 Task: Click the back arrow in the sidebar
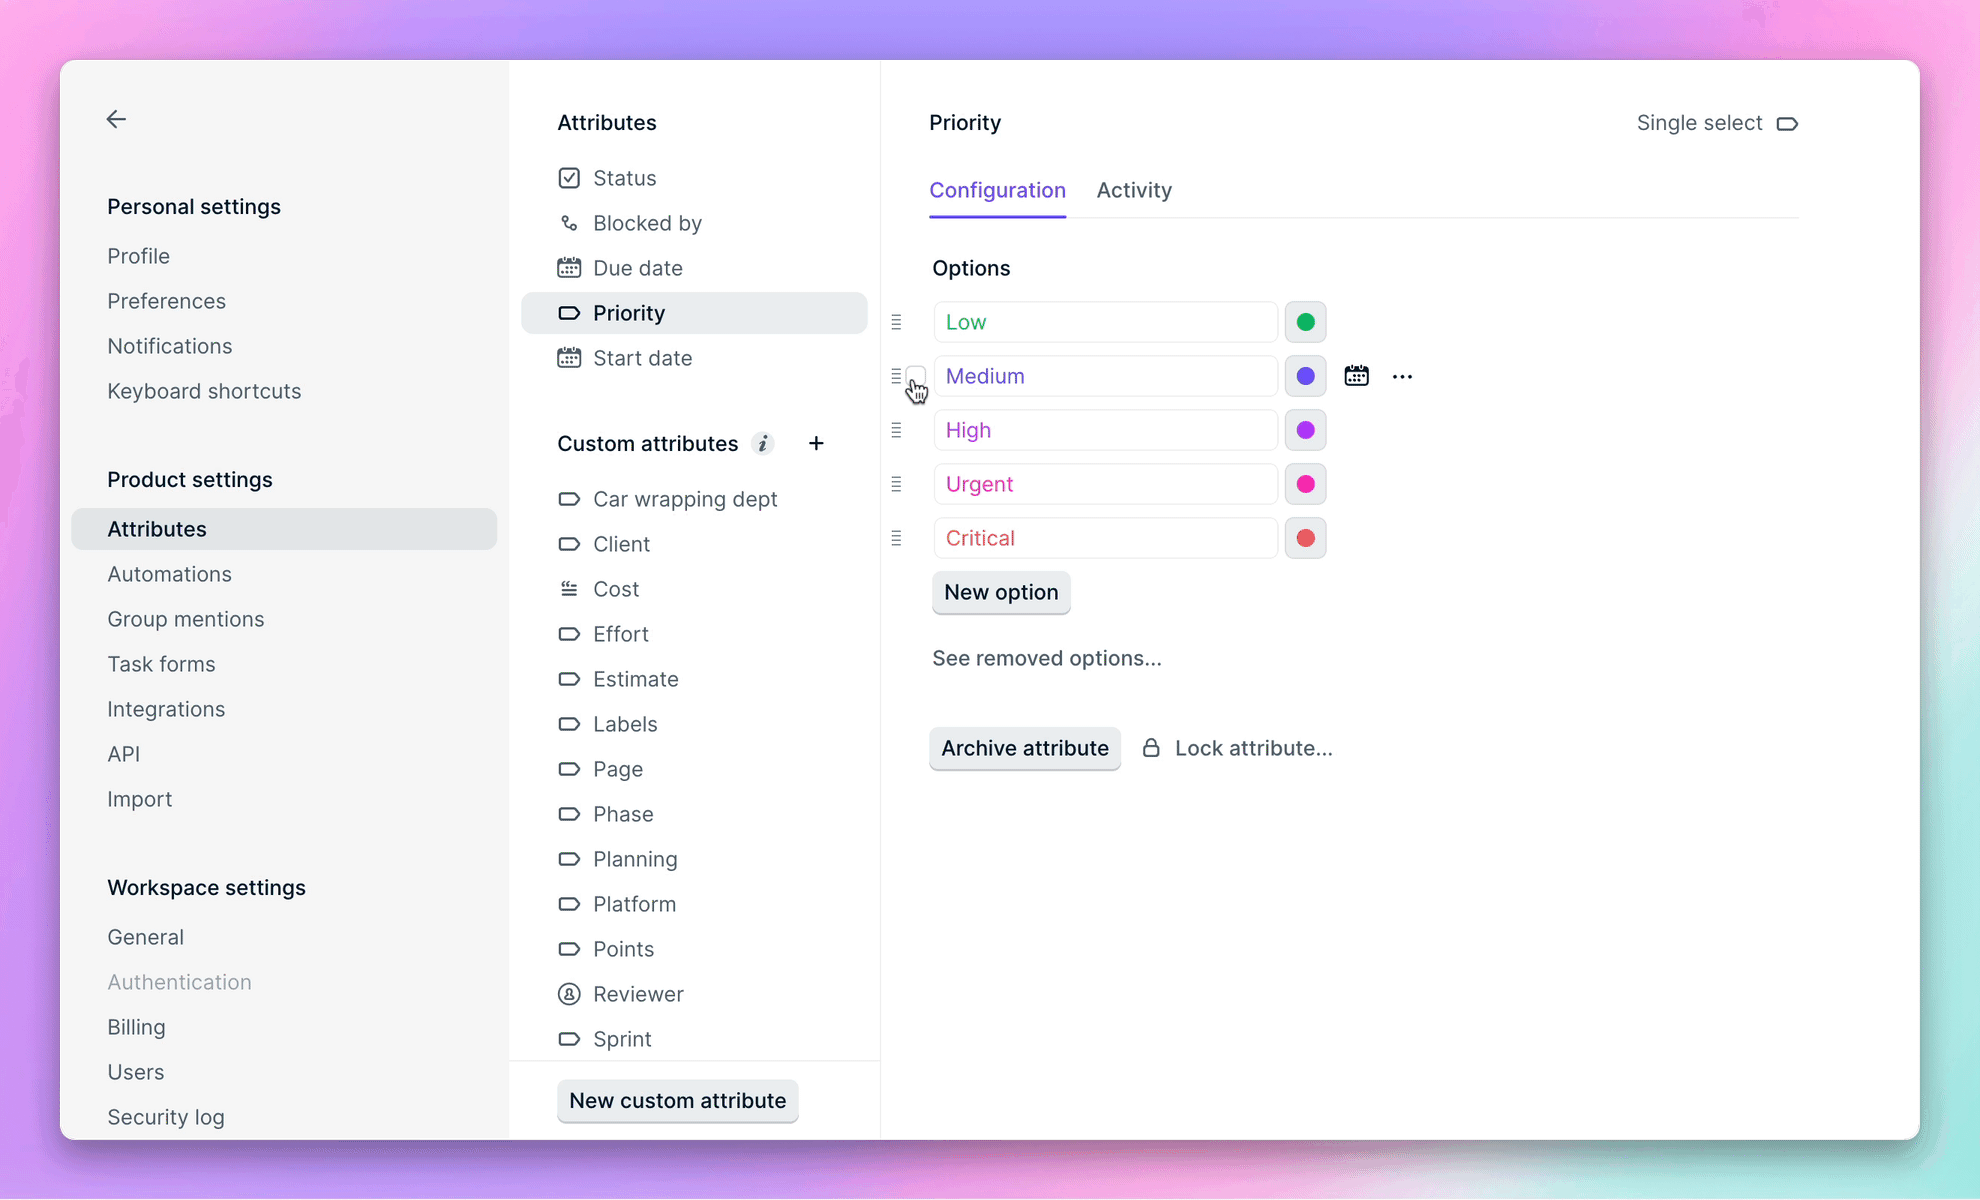pos(116,119)
